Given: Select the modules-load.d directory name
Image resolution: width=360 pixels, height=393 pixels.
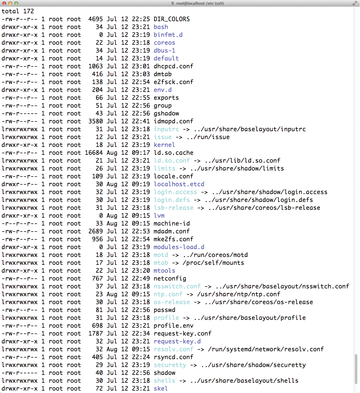Looking at the screenshot, I should (x=179, y=247).
